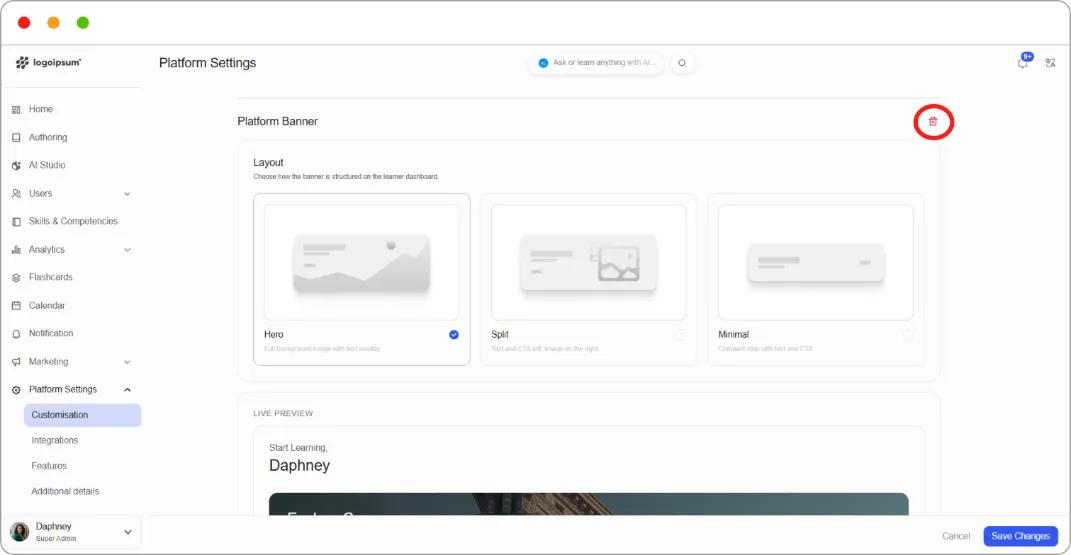Click the Start Learning greeting text

tap(298, 448)
